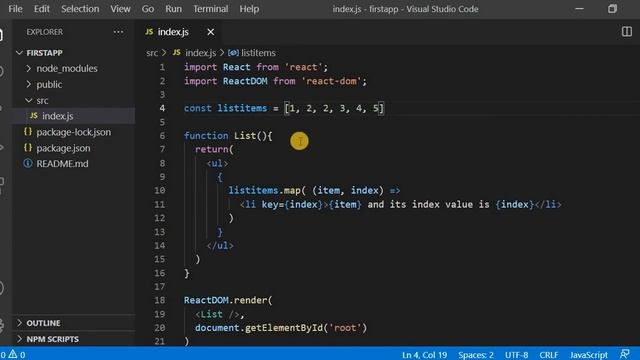The image size is (640, 360).
Task: Click src in the breadcrumb
Action: [x=152, y=53]
